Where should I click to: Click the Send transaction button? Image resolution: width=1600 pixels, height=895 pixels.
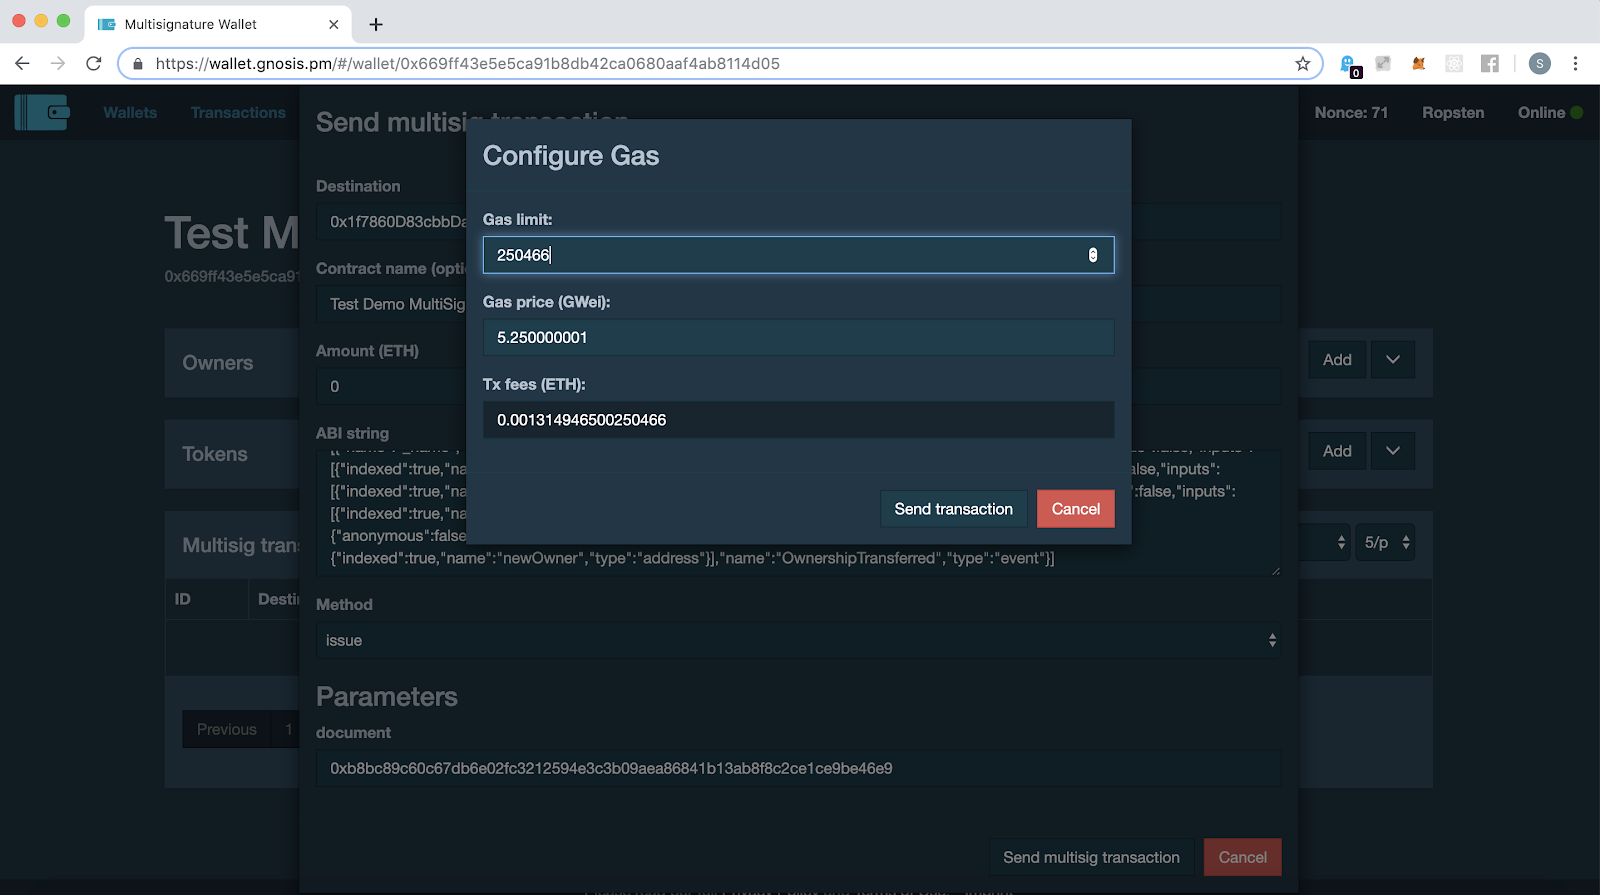tap(953, 509)
